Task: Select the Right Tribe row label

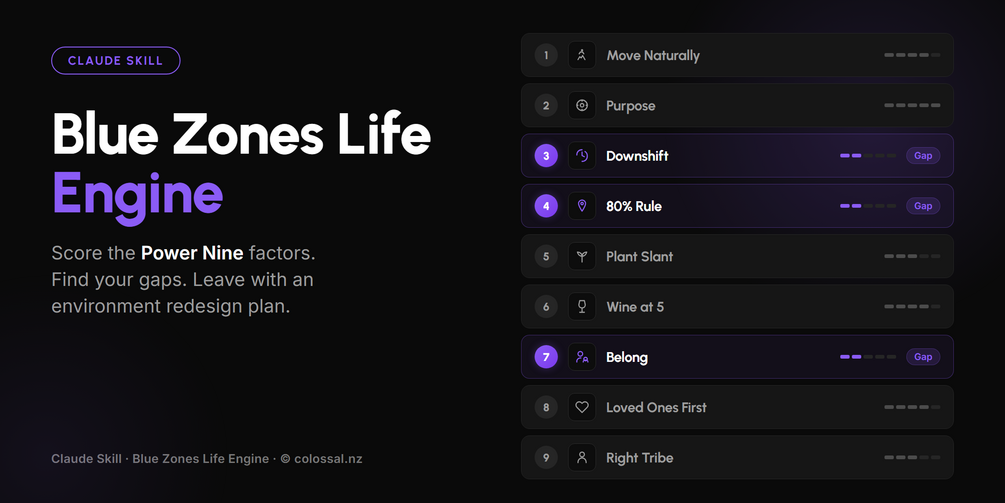Action: pyautogui.click(x=640, y=458)
